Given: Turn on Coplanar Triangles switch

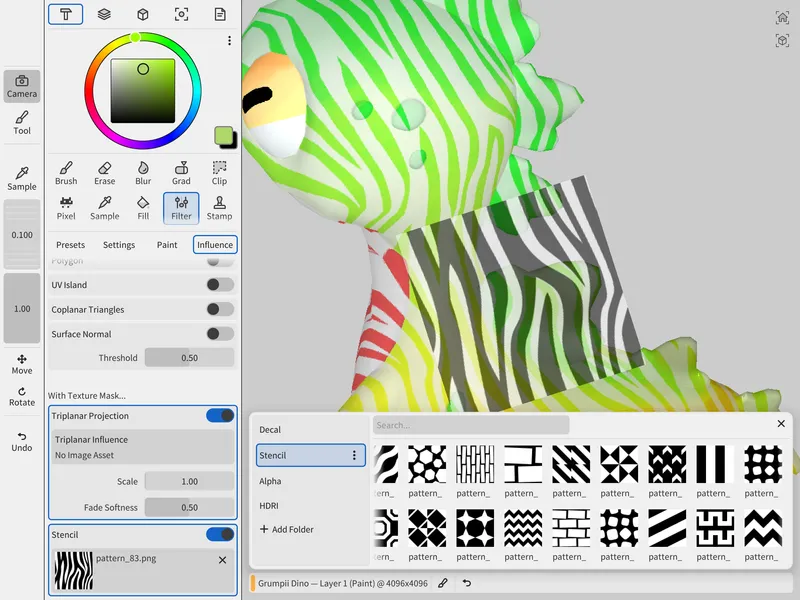Looking at the screenshot, I should [220, 310].
